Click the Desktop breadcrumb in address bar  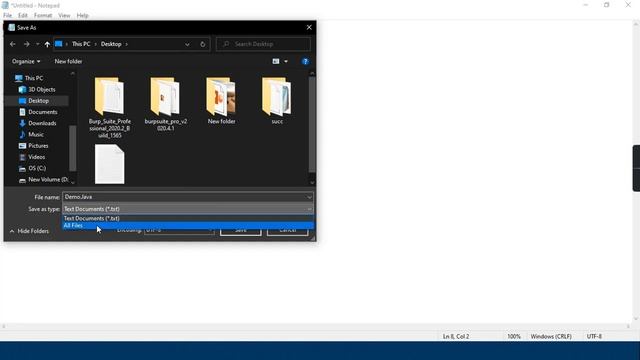click(x=111, y=44)
